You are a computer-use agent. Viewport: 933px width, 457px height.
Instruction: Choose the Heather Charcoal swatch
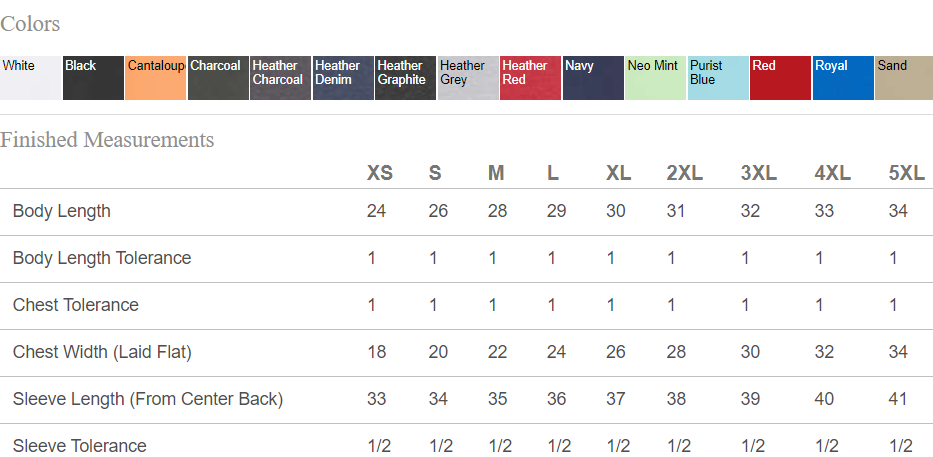click(280, 78)
